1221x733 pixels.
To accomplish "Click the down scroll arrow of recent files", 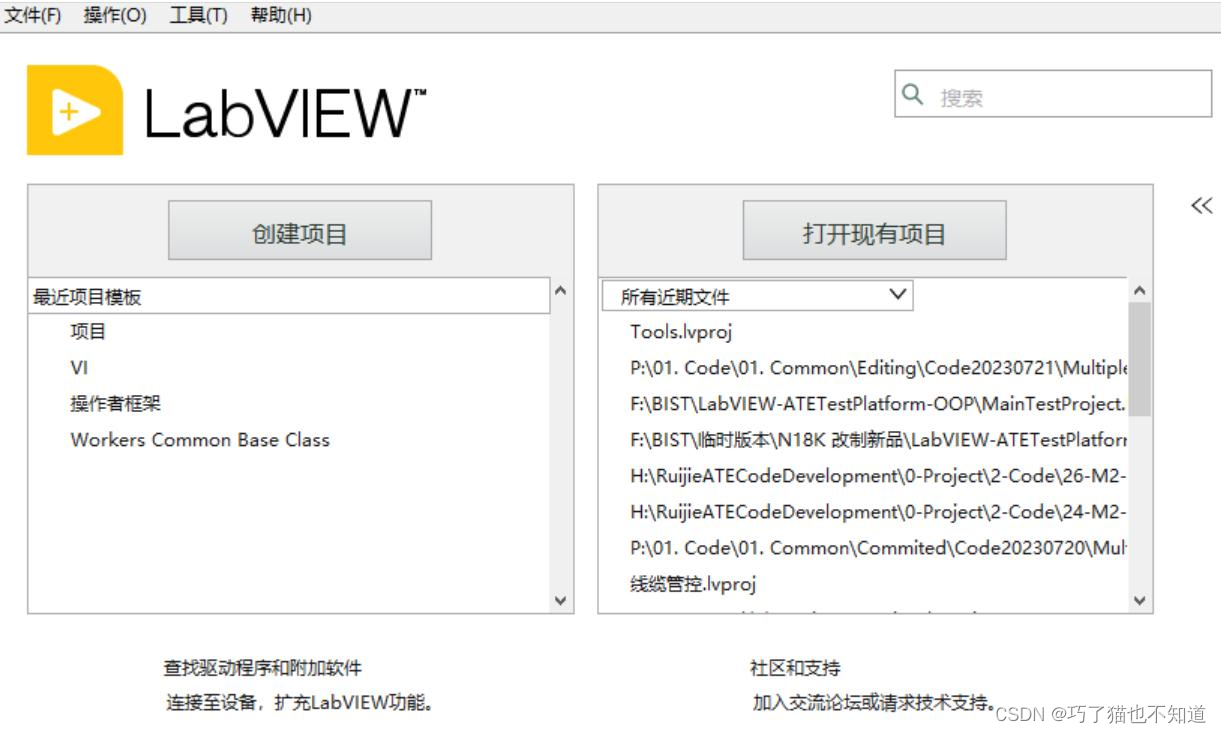I will (1140, 600).
